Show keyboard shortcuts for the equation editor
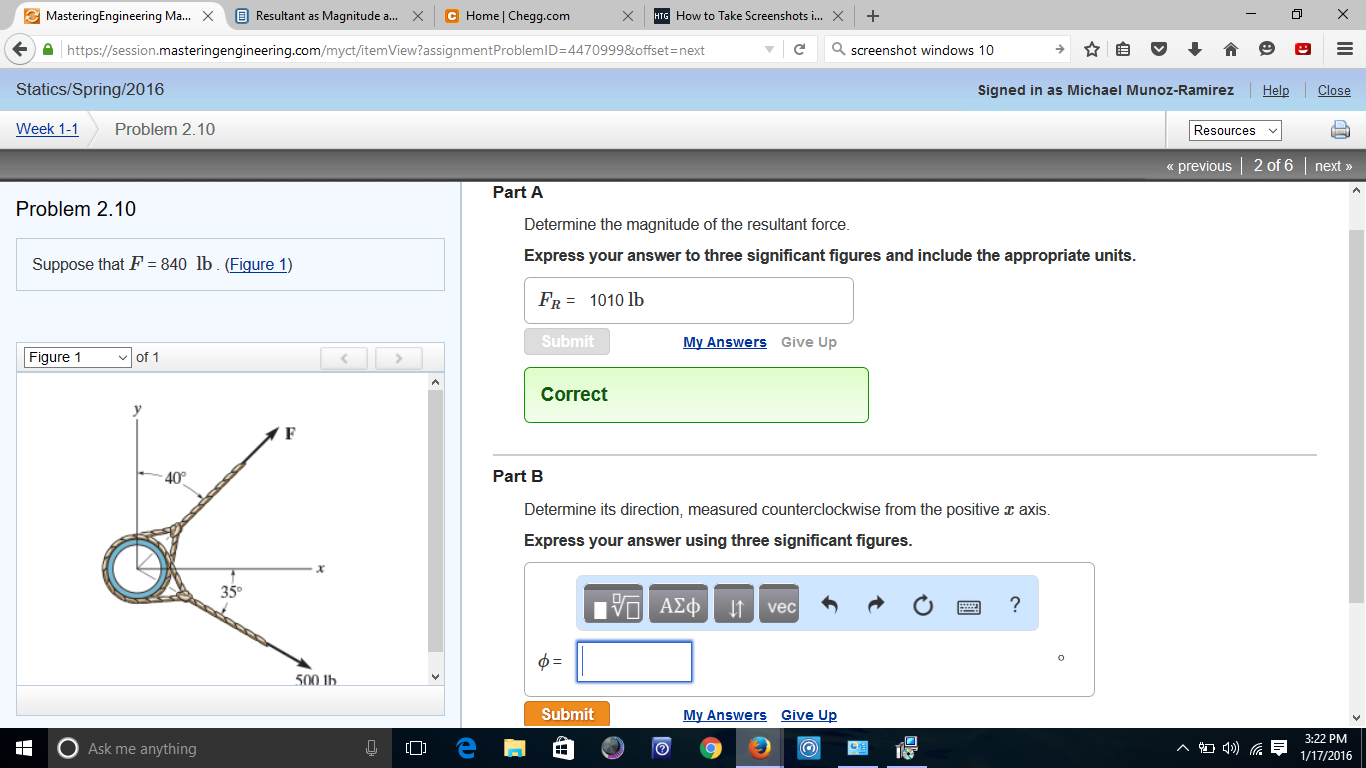The width and height of the screenshot is (1366, 768). (x=968, y=606)
